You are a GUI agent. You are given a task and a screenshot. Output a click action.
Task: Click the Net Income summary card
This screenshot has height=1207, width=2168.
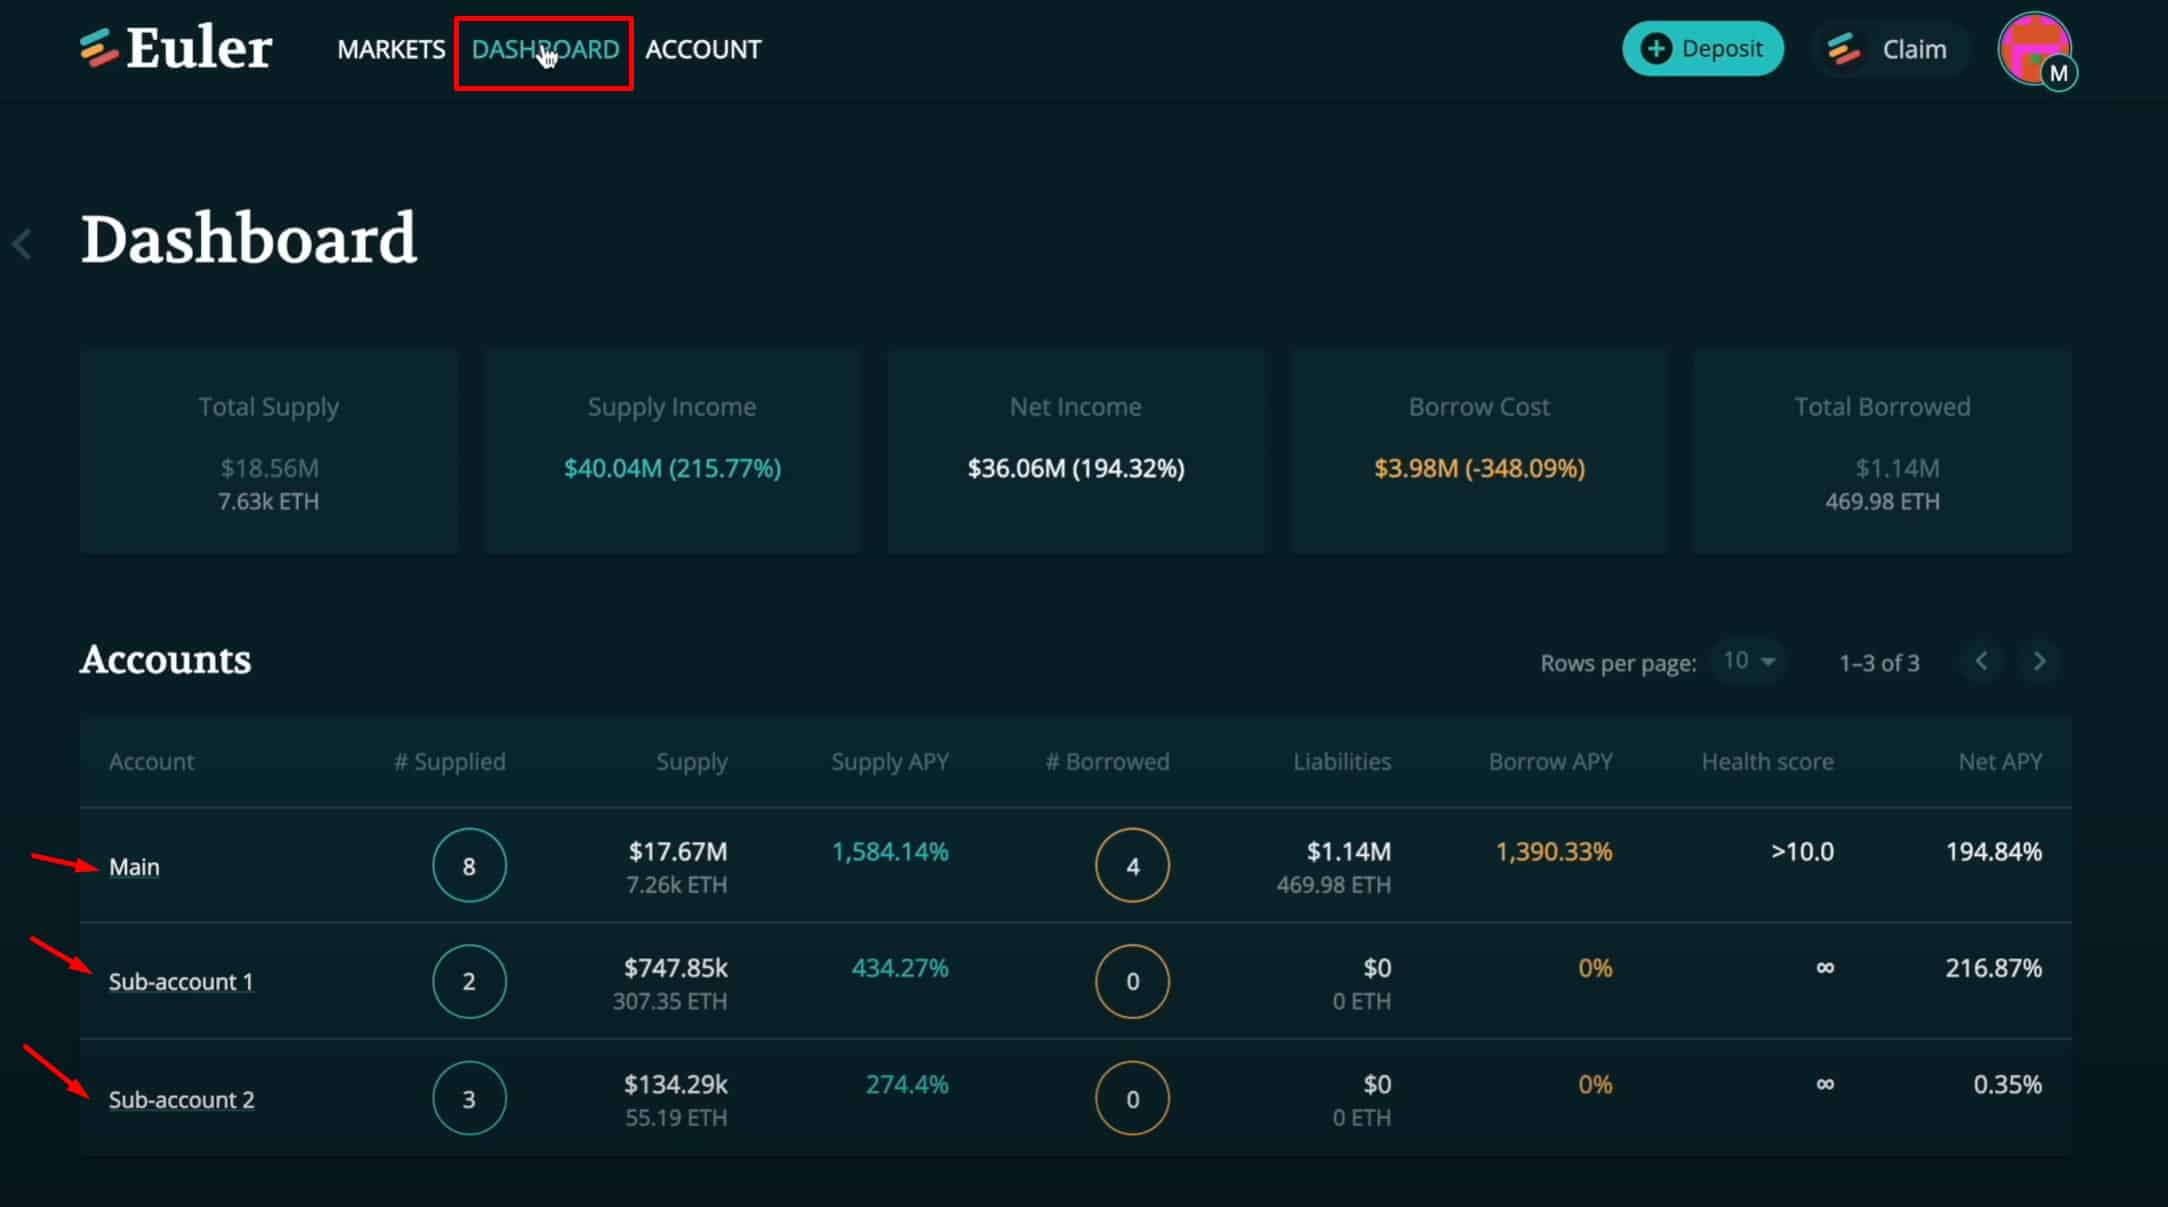coord(1075,451)
